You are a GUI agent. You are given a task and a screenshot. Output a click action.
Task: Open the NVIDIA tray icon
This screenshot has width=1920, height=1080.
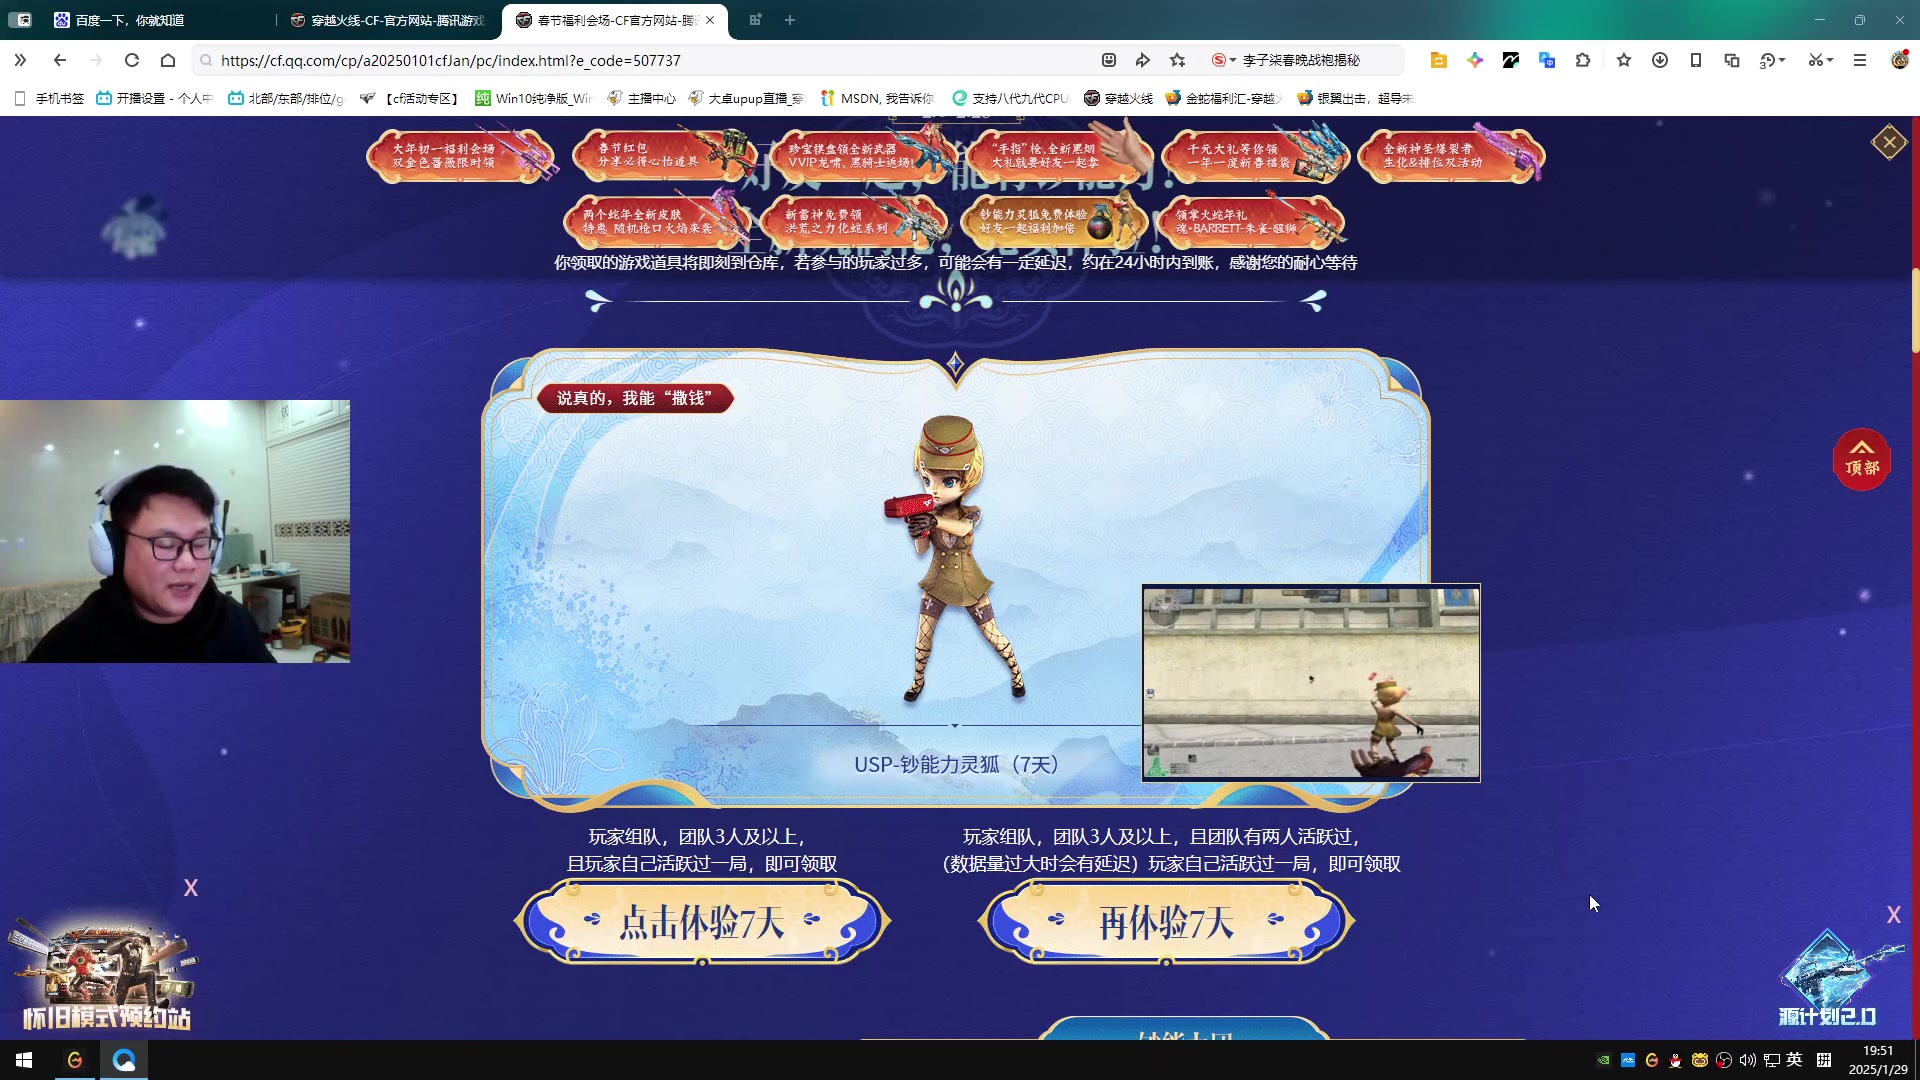pos(1604,1060)
